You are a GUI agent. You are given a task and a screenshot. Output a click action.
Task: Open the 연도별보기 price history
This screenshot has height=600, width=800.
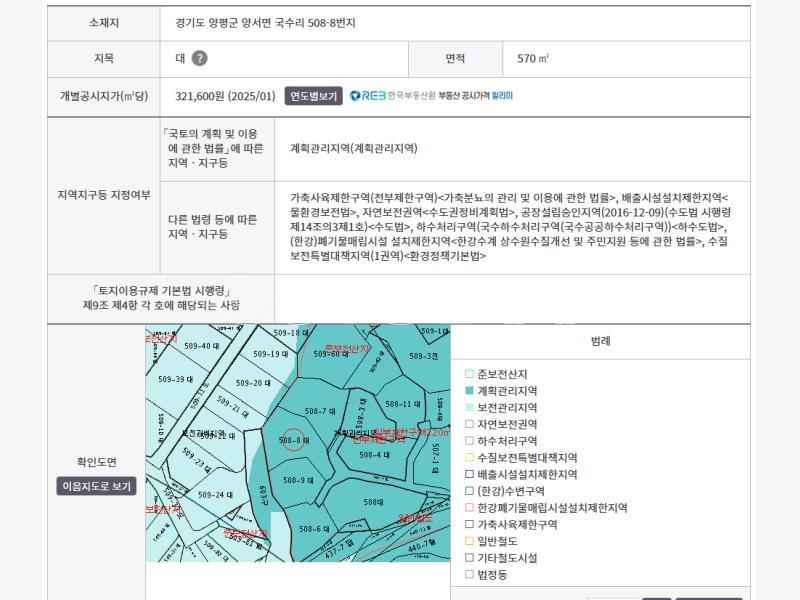314,96
